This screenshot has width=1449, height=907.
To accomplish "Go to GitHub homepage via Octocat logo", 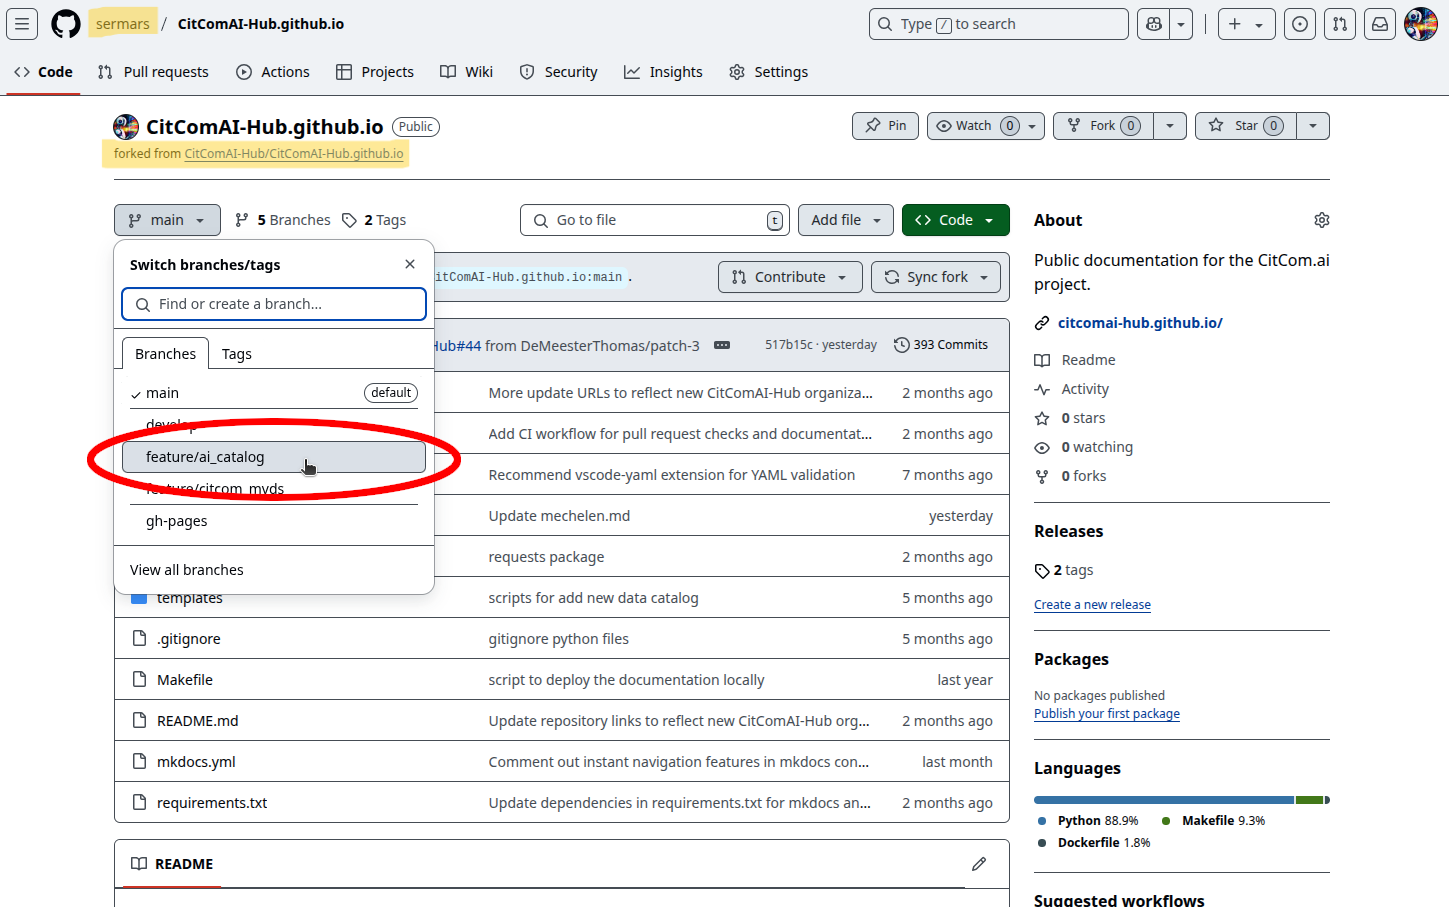I will (x=66, y=24).
